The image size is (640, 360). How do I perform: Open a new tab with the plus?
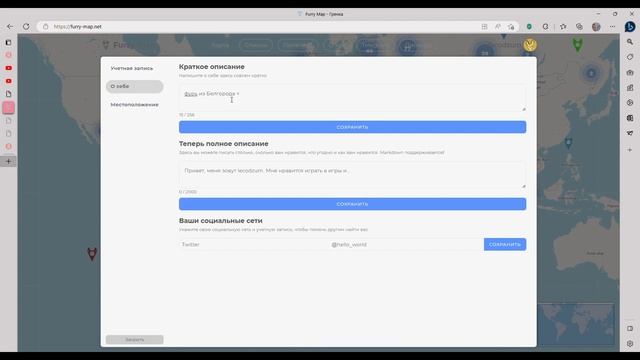[9, 161]
